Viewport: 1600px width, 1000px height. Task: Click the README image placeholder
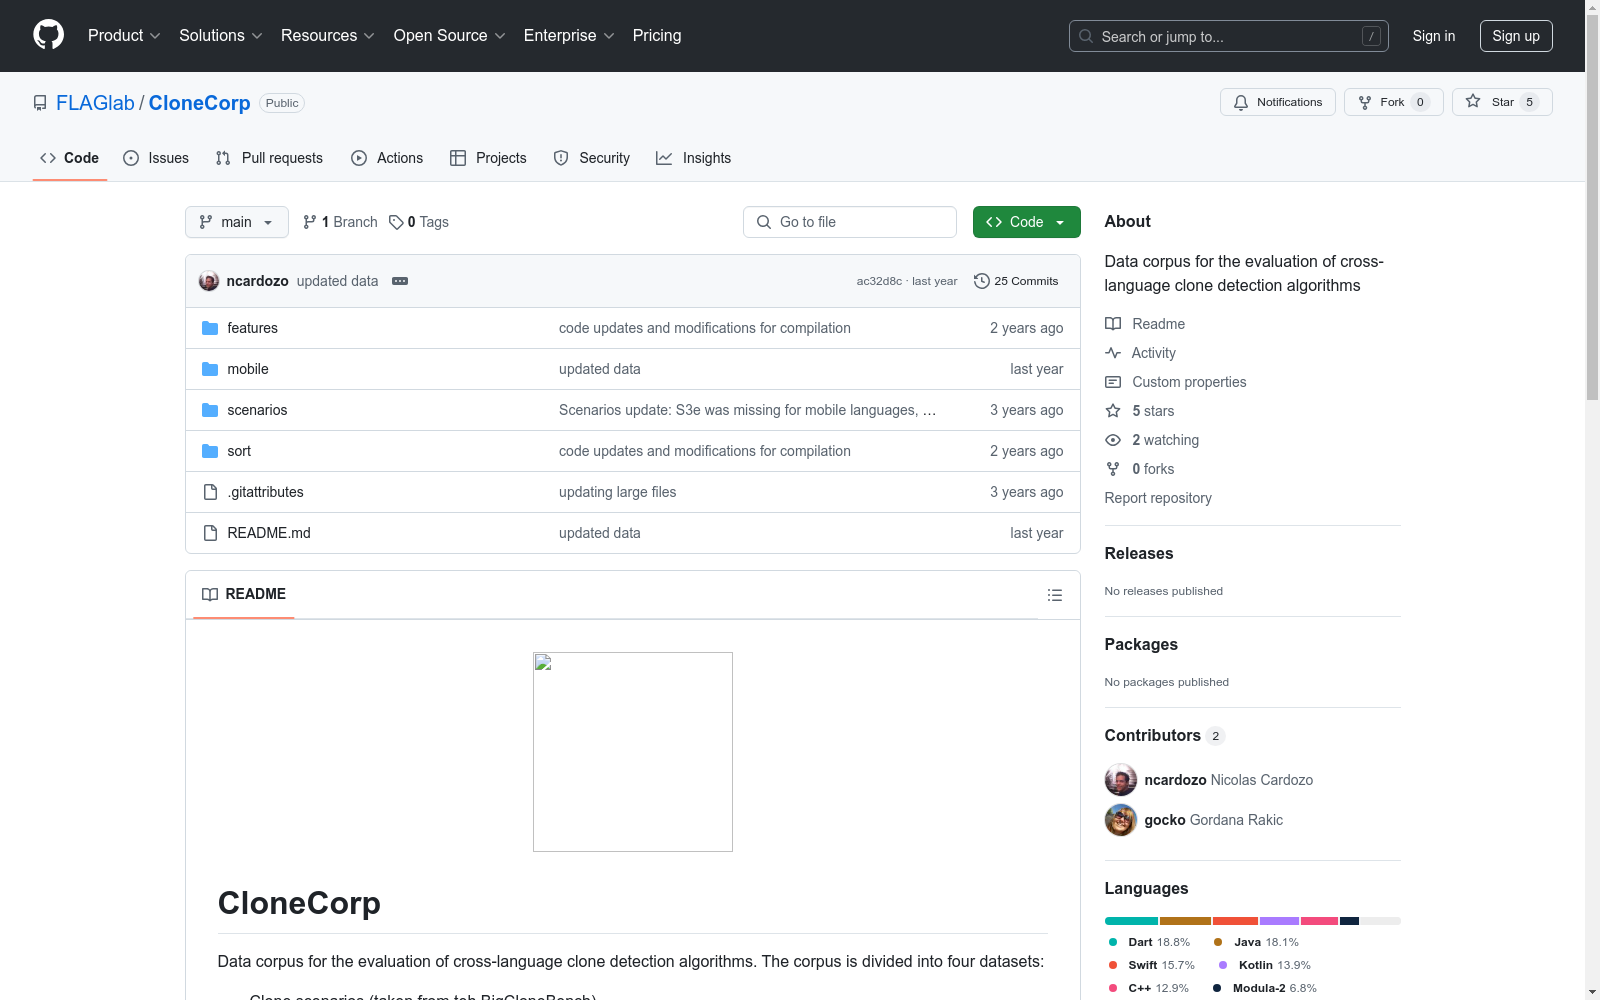(633, 752)
